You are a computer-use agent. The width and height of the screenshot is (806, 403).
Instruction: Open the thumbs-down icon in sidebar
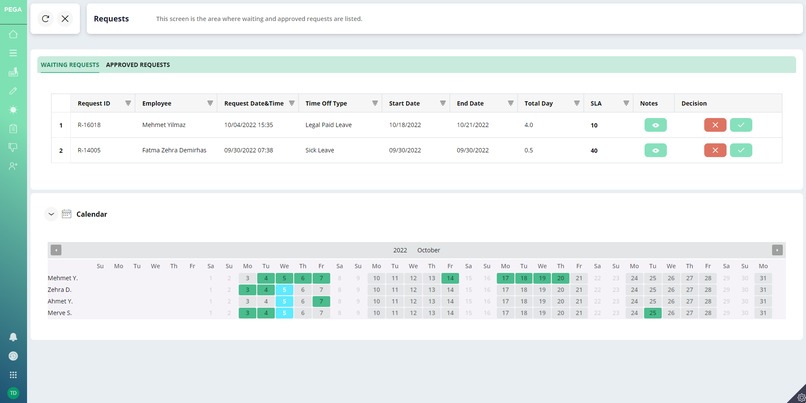pos(13,148)
